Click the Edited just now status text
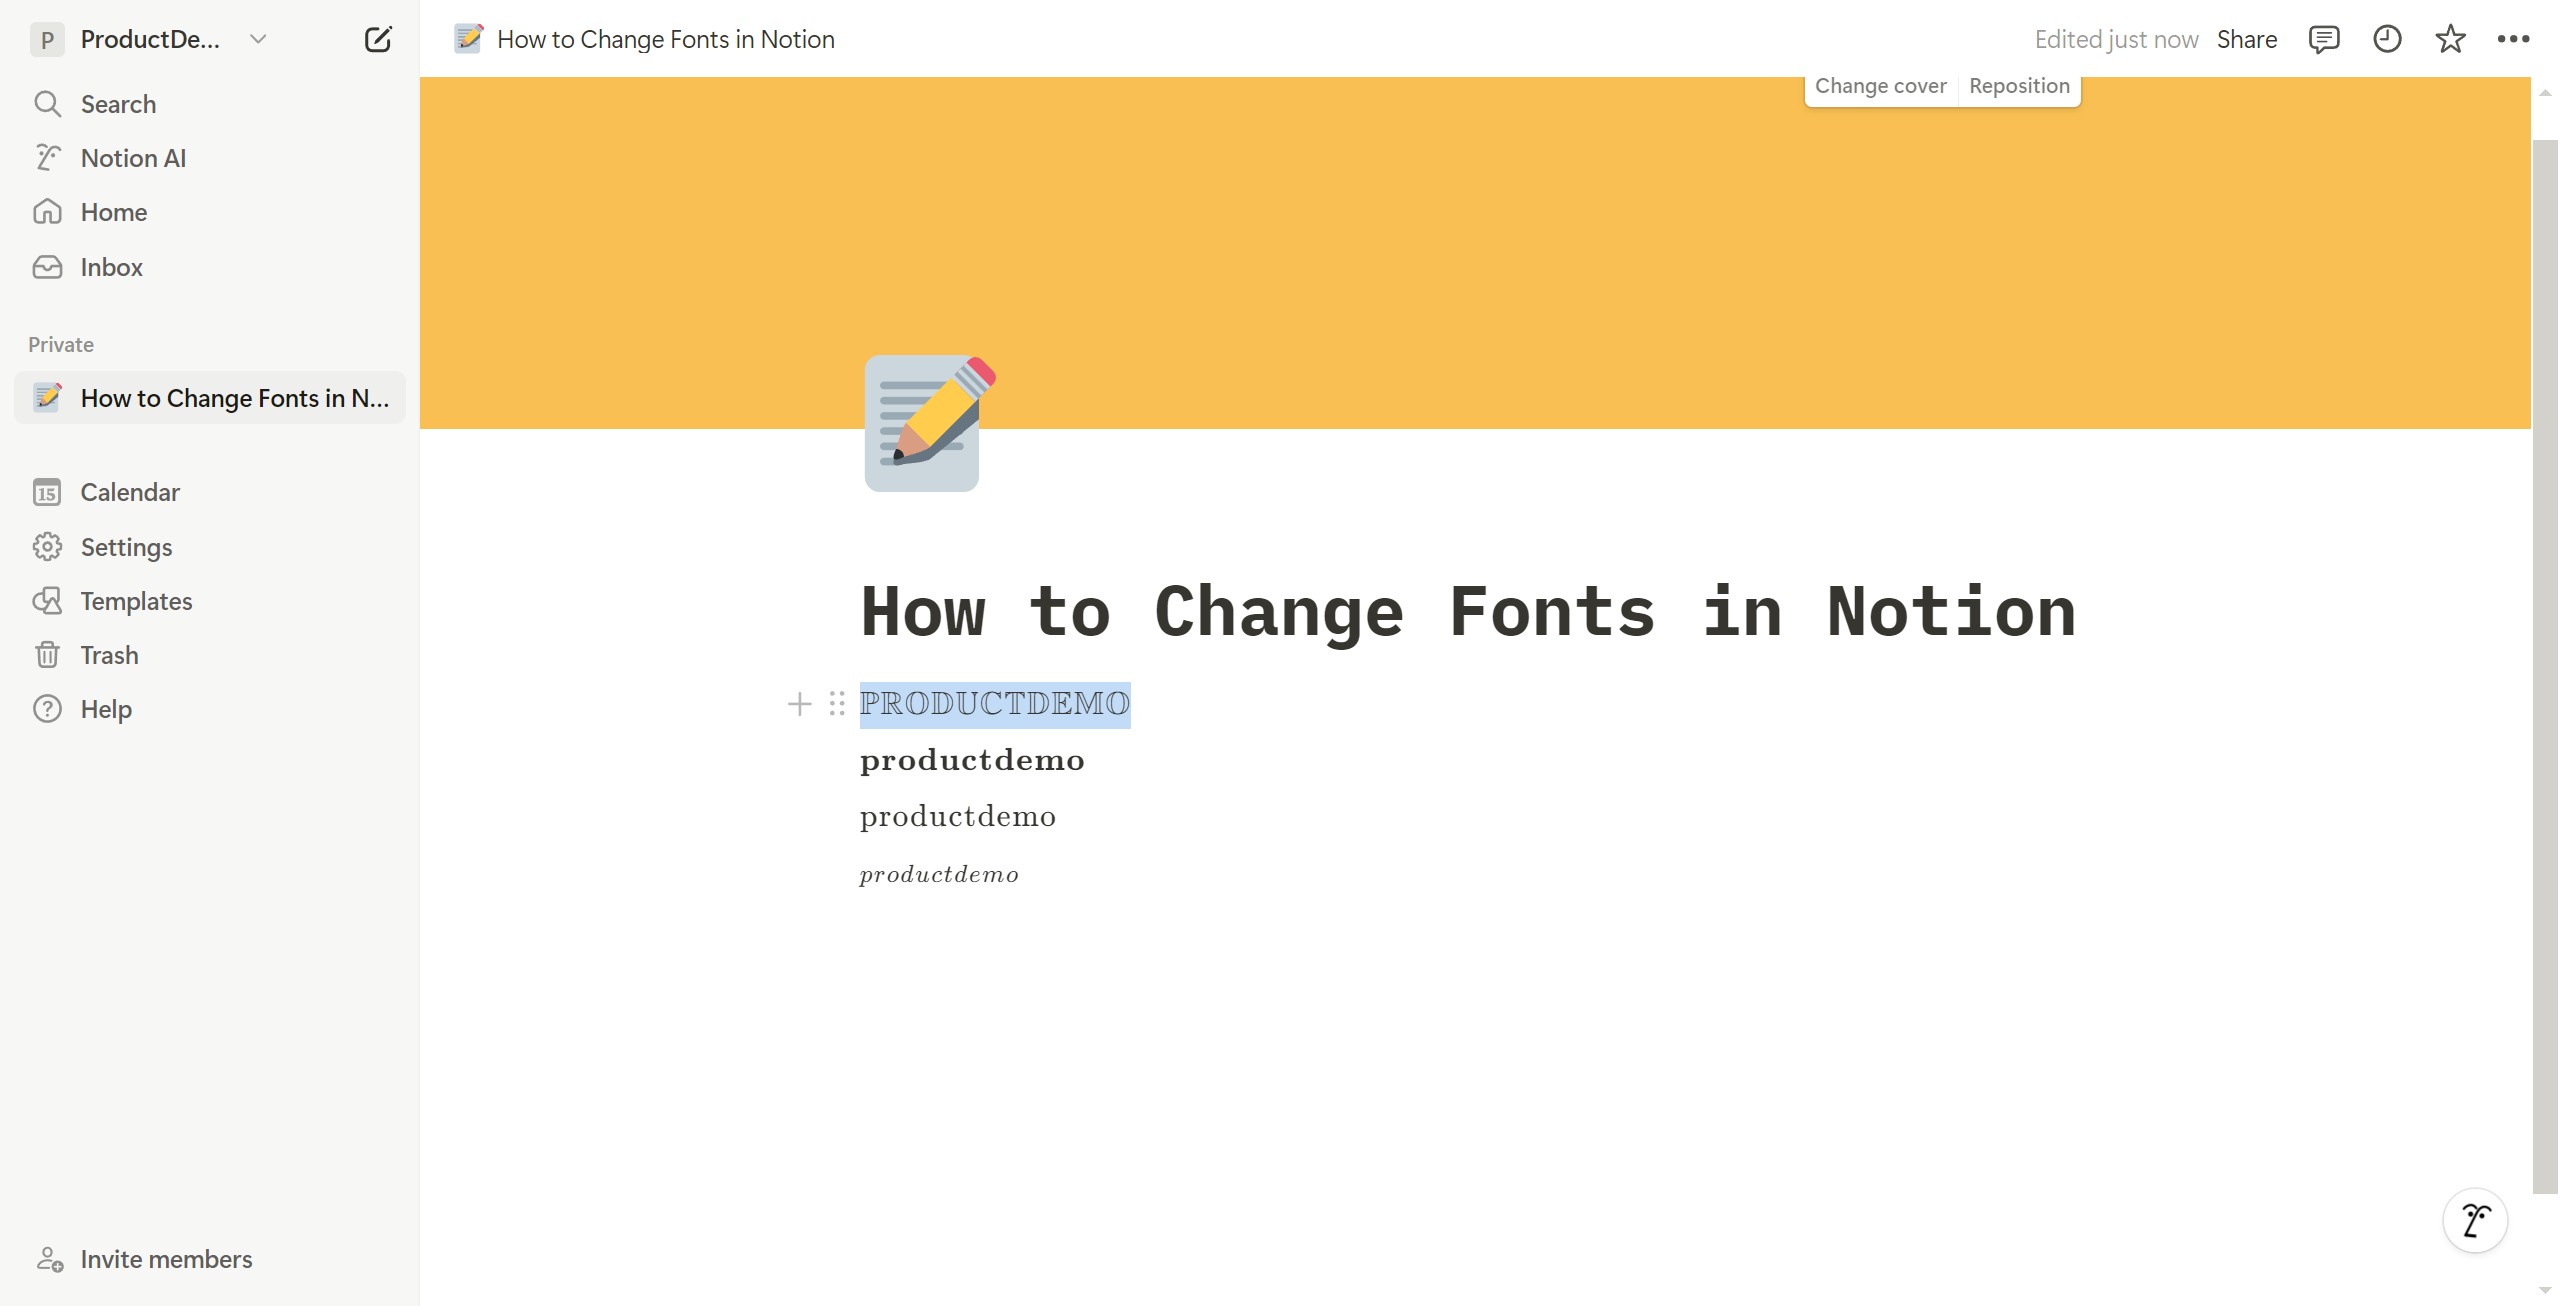2561x1306 pixels. tap(2116, 39)
